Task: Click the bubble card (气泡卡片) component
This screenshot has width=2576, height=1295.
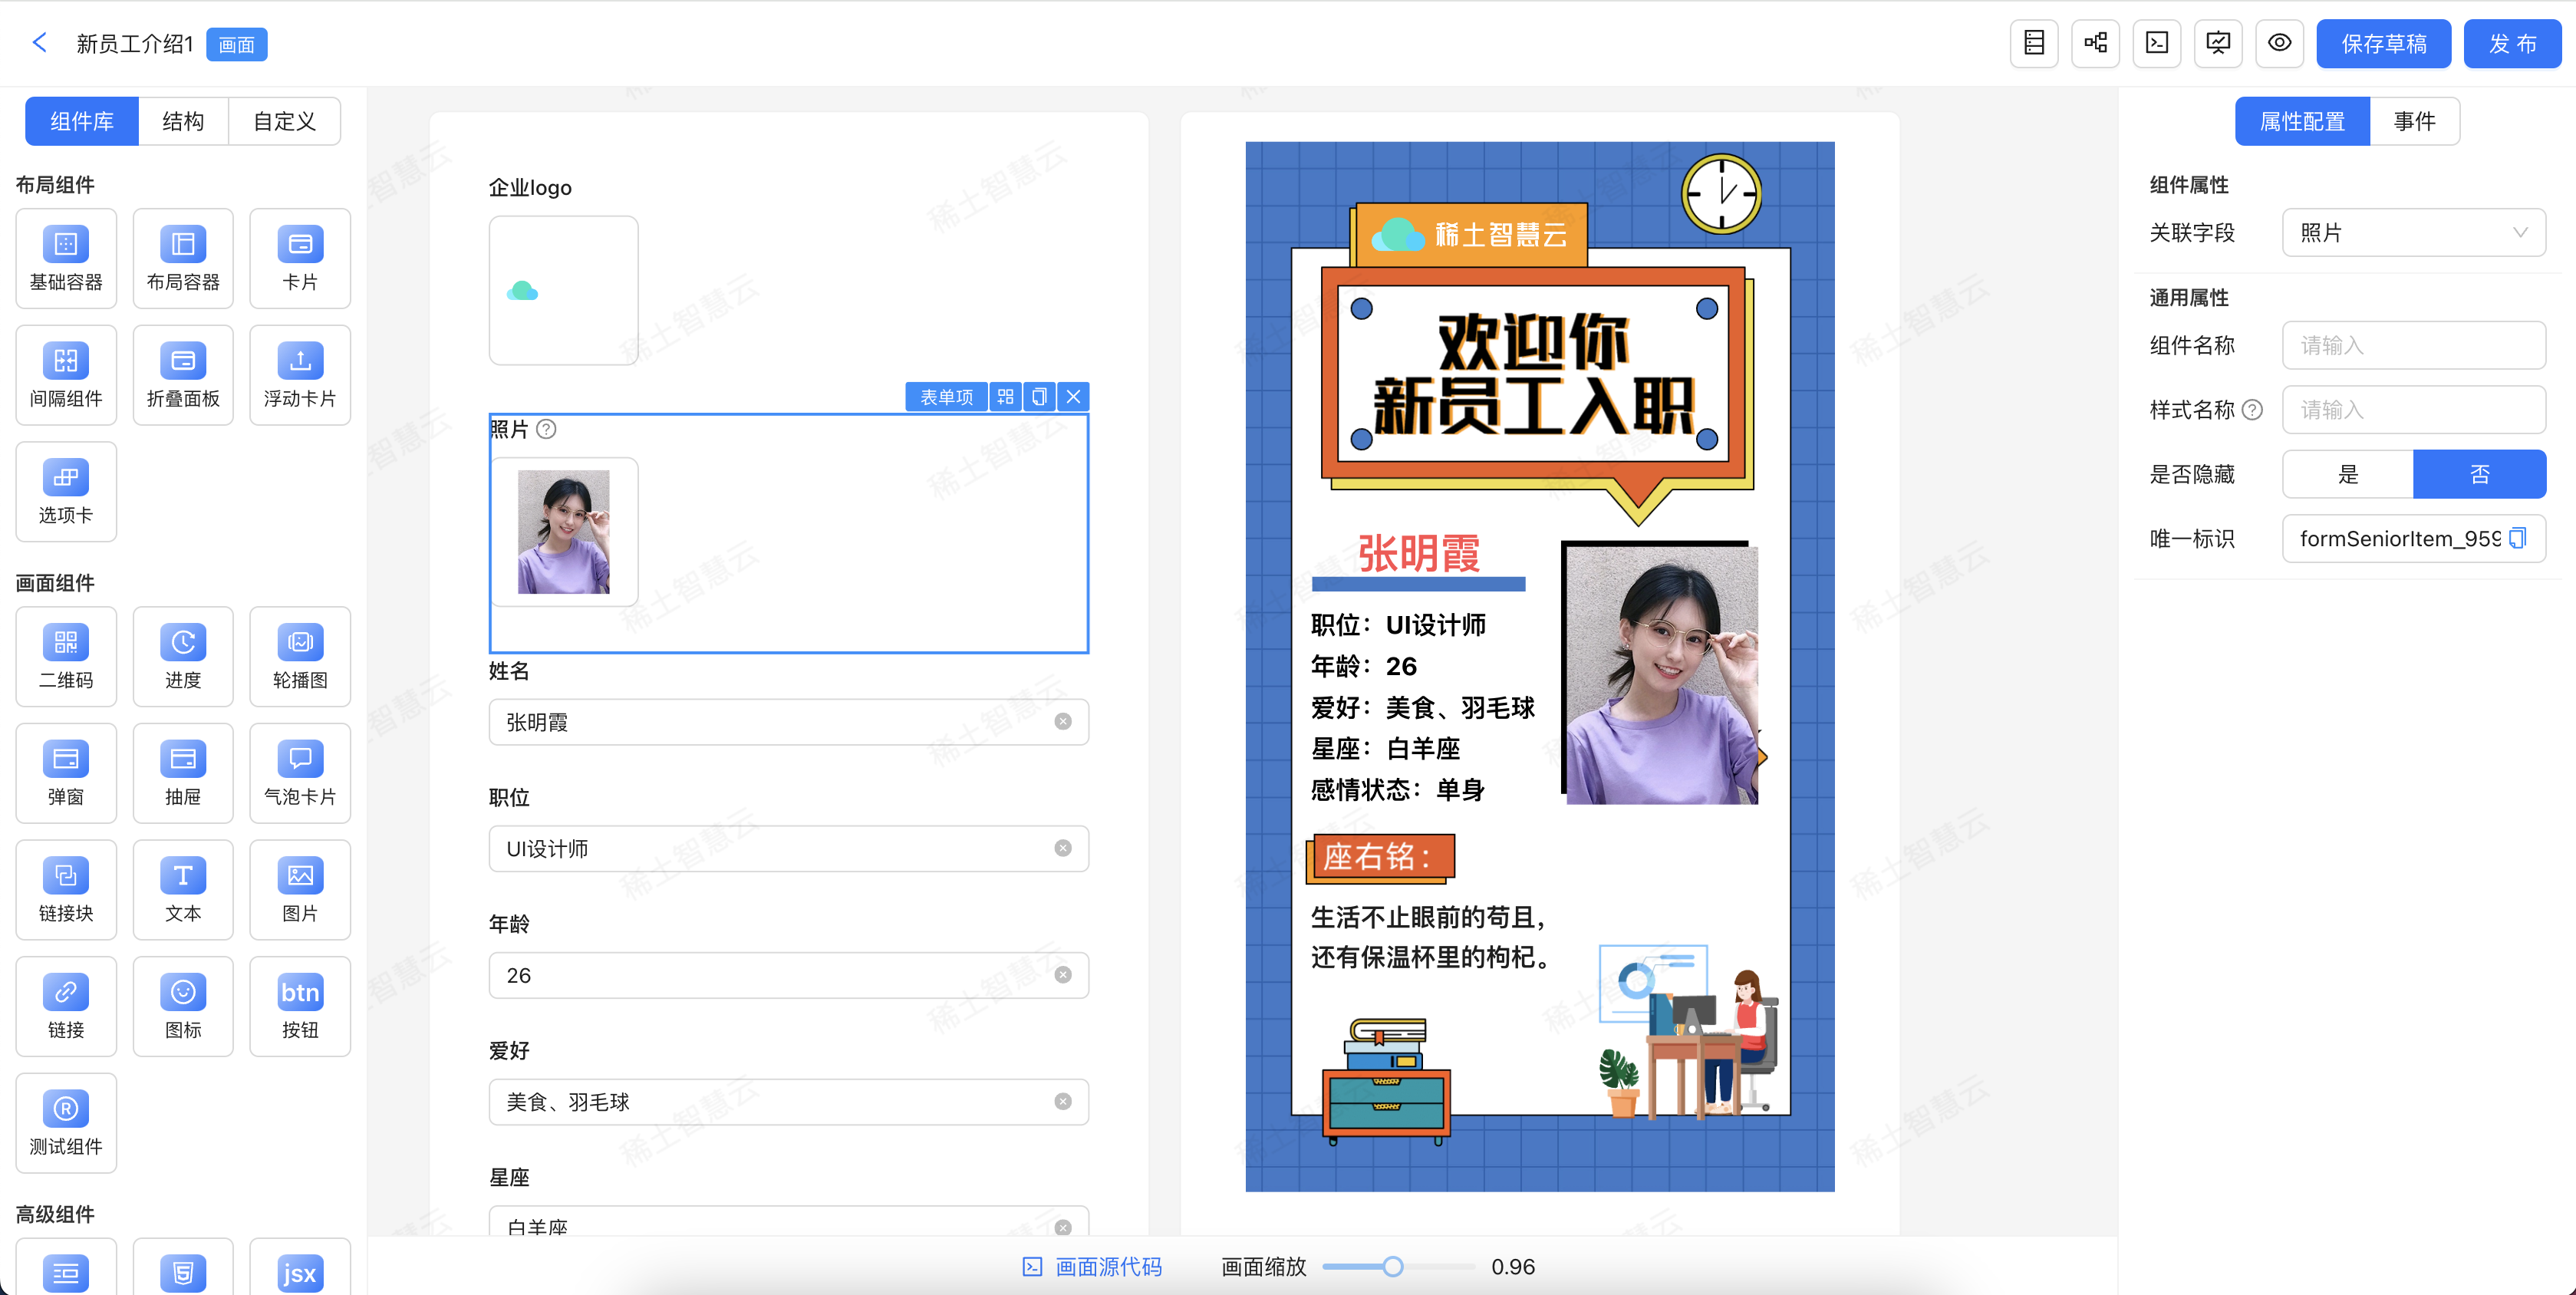Action: (x=300, y=772)
